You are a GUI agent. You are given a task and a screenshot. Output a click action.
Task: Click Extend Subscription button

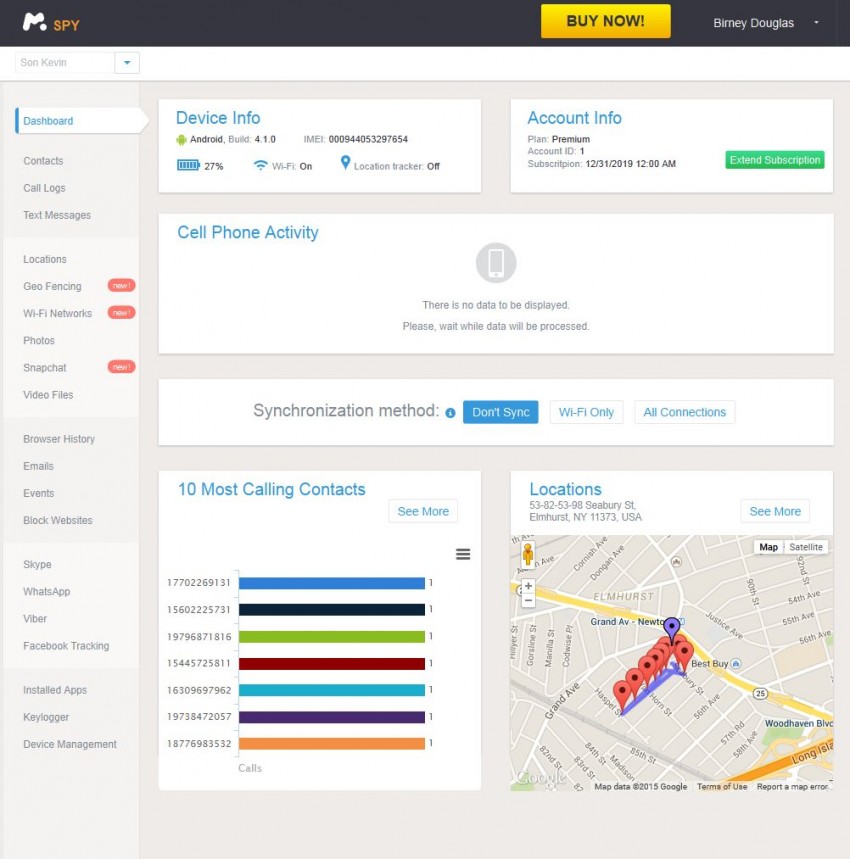[x=775, y=159]
